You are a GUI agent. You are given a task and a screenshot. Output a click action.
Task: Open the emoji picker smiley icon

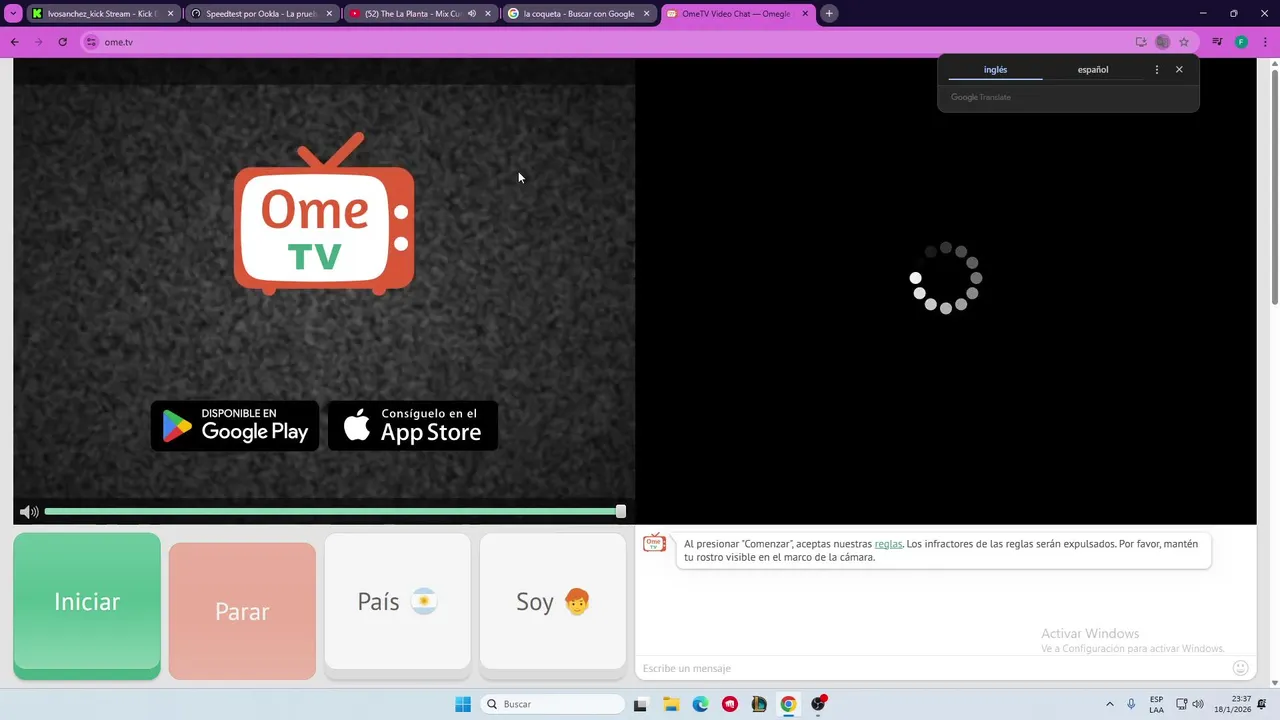tap(1241, 668)
